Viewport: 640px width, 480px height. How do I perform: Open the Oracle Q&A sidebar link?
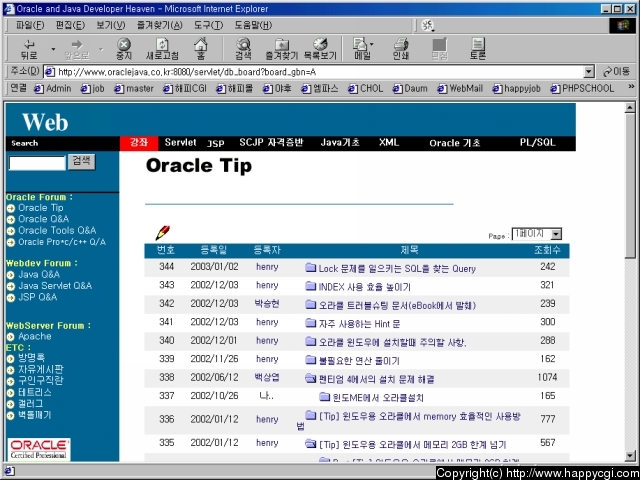[43, 219]
